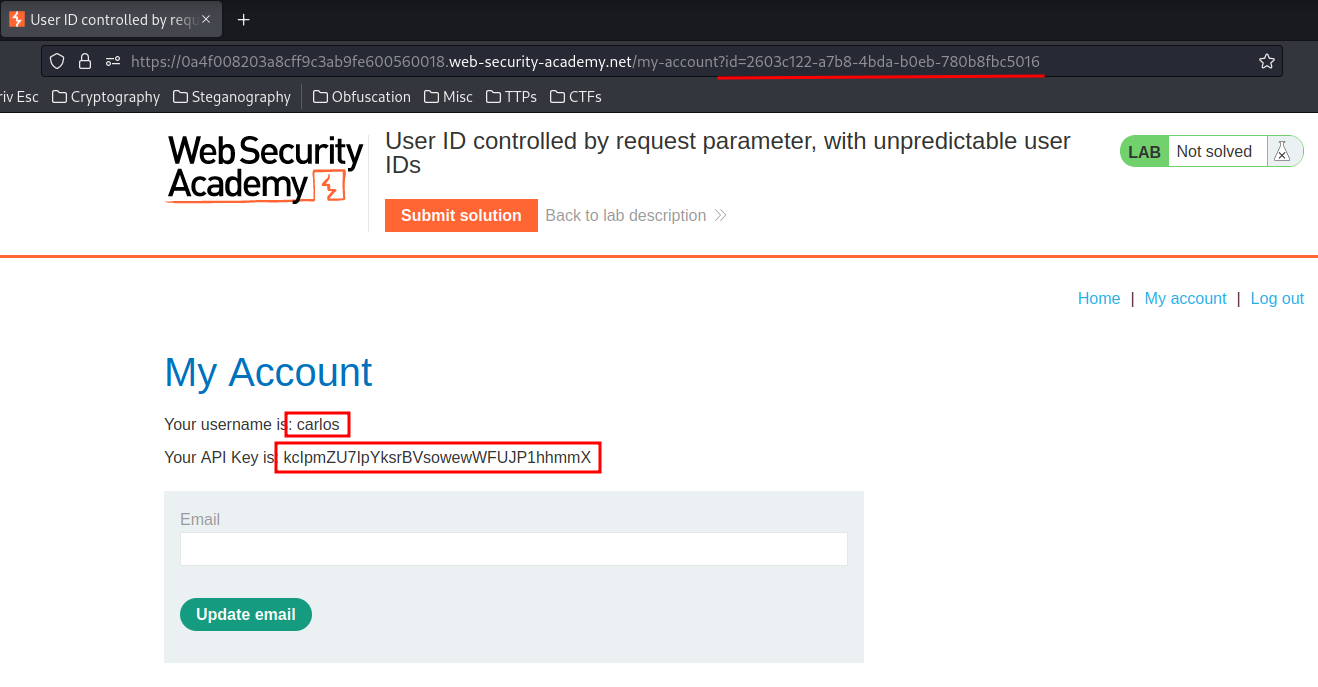This screenshot has width=1318, height=687.
Task: Click the green LAB badge
Action: click(x=1144, y=152)
